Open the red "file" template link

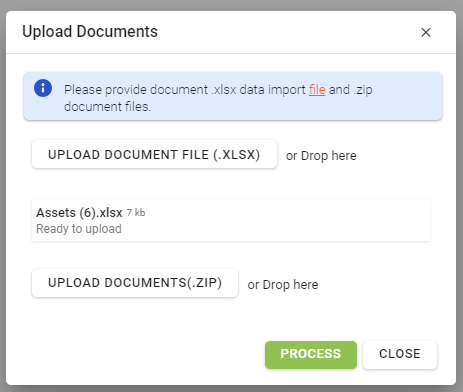317,90
